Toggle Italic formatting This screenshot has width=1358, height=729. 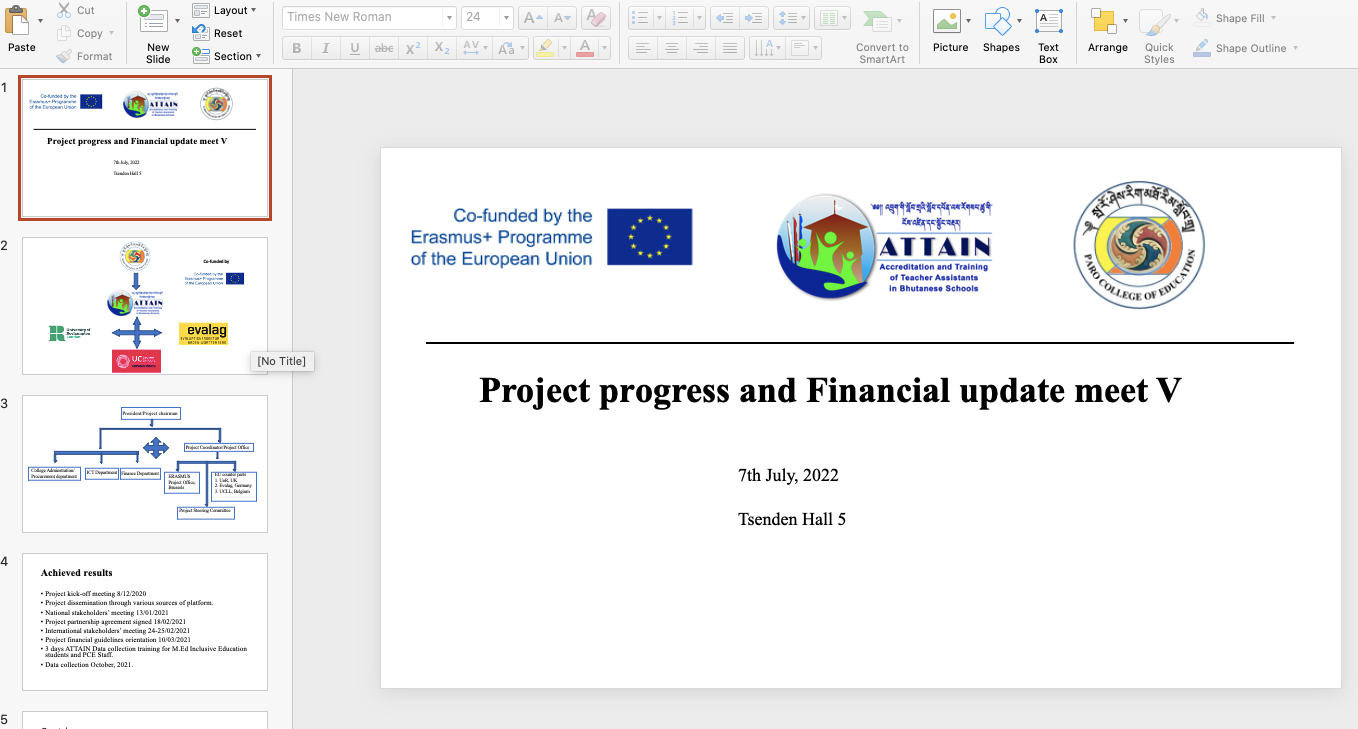coord(326,47)
